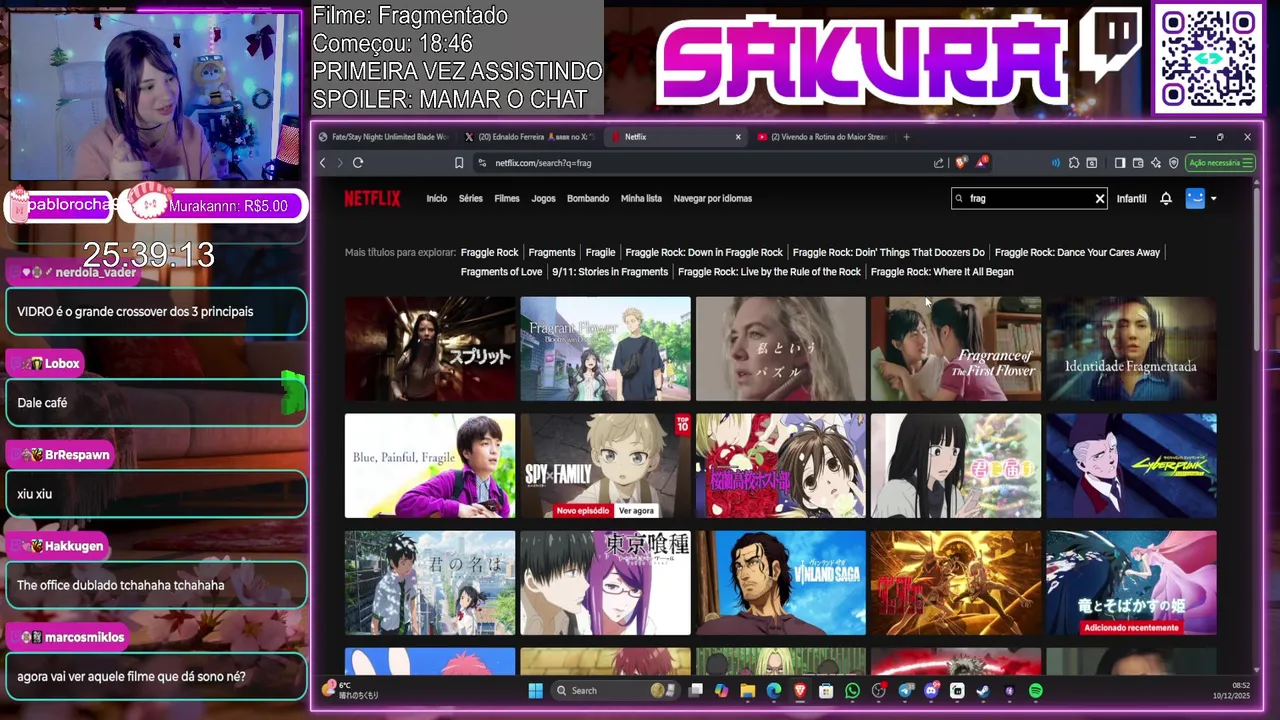Focus the Netflix search field containing 'frag'

[x=1030, y=198]
